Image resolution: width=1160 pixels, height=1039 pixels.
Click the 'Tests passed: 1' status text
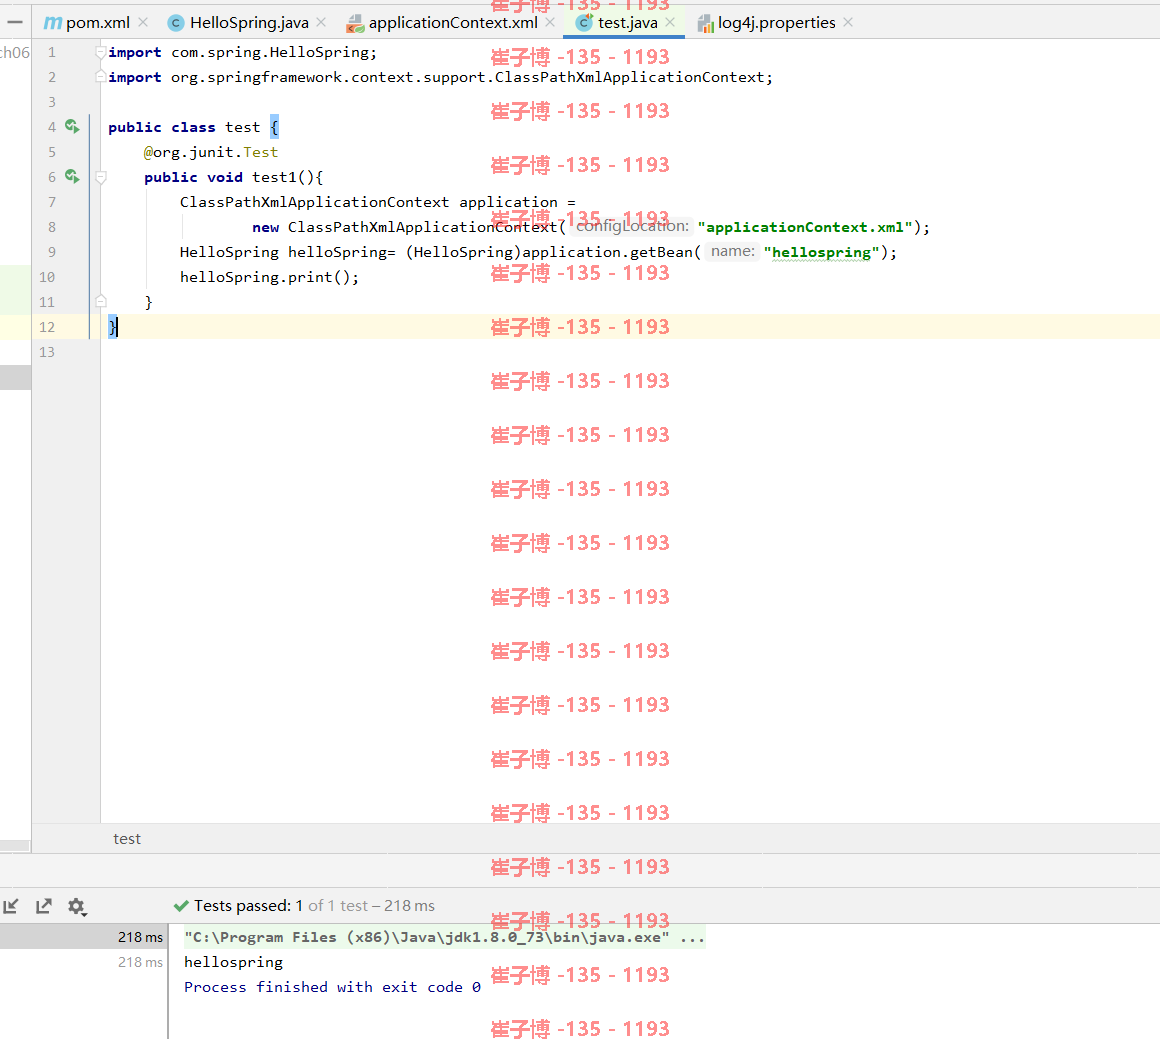249,906
